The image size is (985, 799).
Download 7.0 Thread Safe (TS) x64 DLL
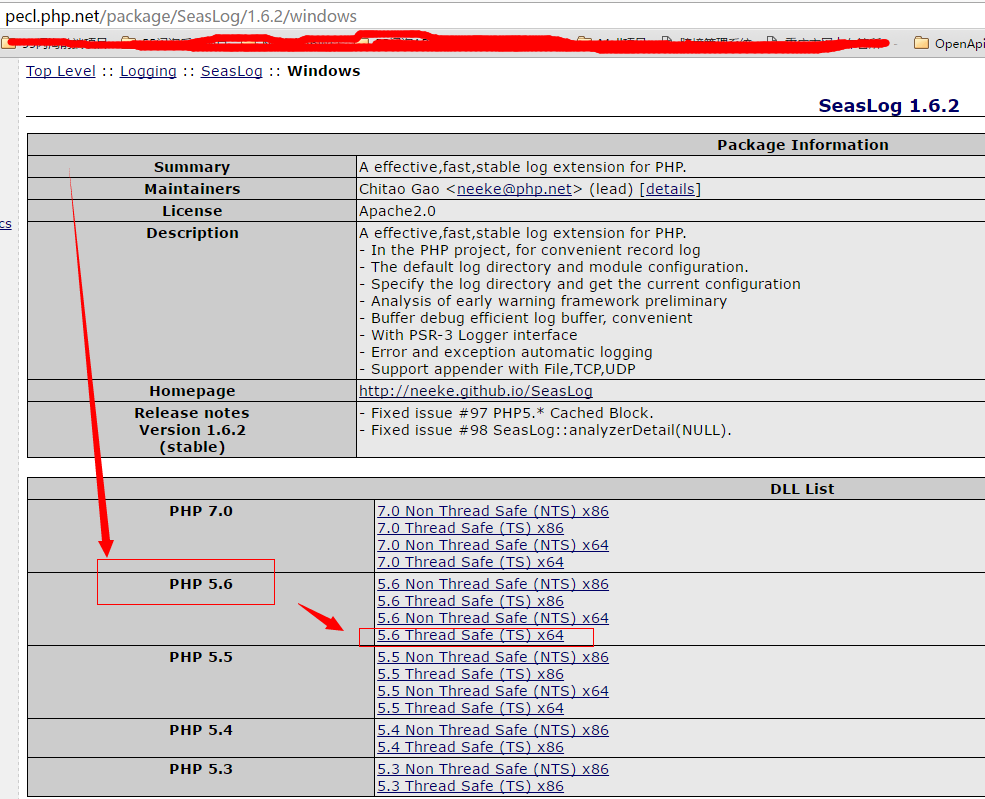click(471, 562)
